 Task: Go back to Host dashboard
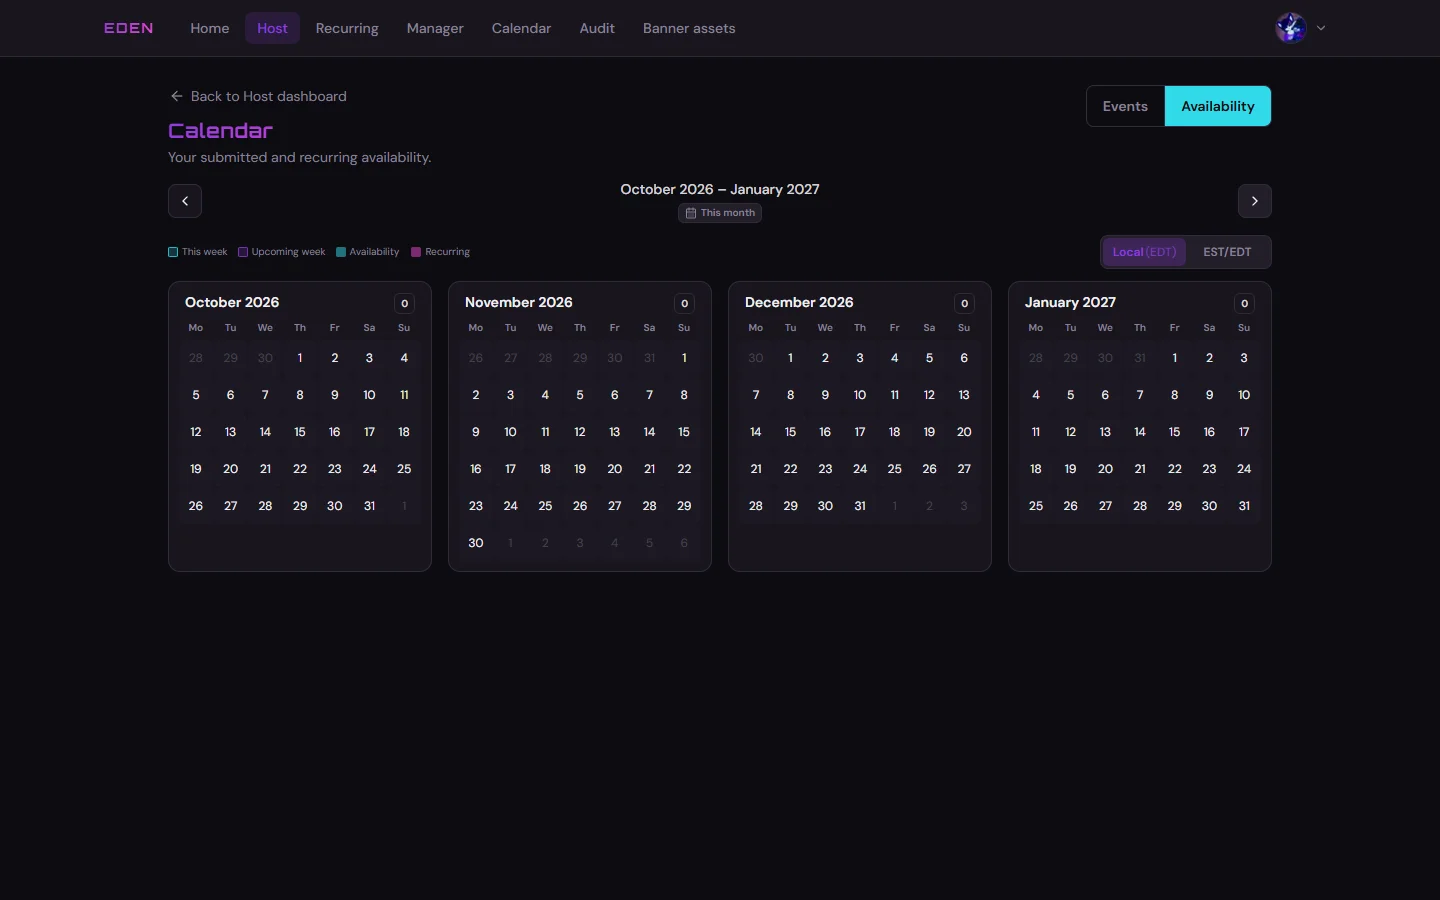pos(258,96)
